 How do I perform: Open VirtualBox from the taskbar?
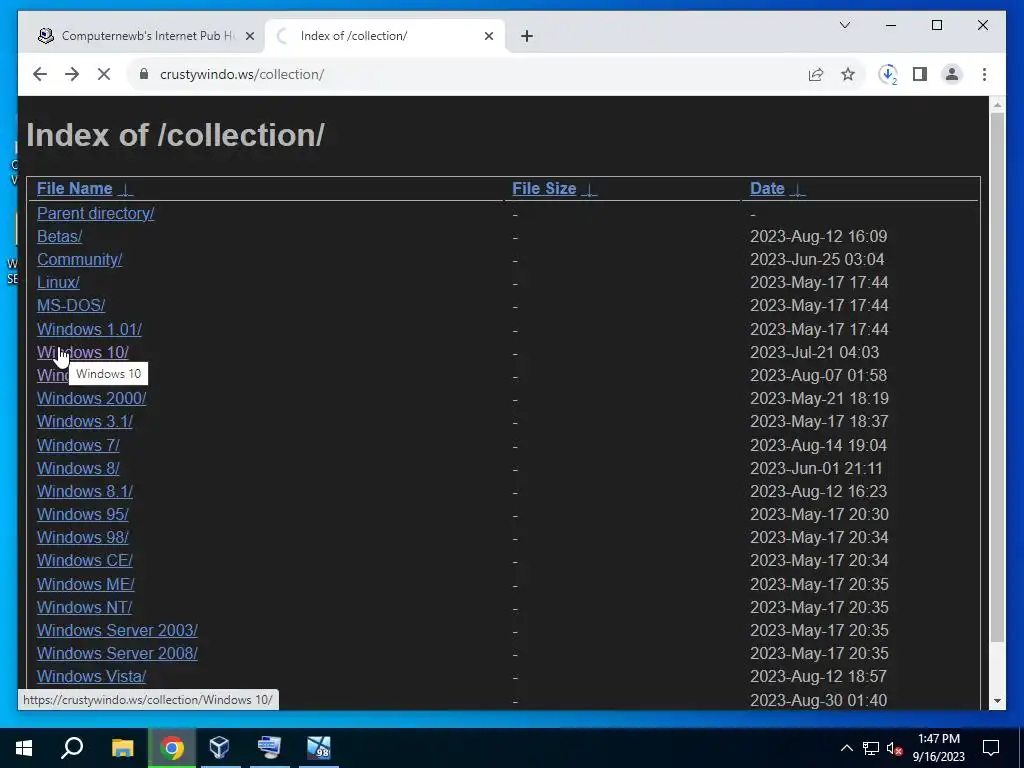coord(219,748)
